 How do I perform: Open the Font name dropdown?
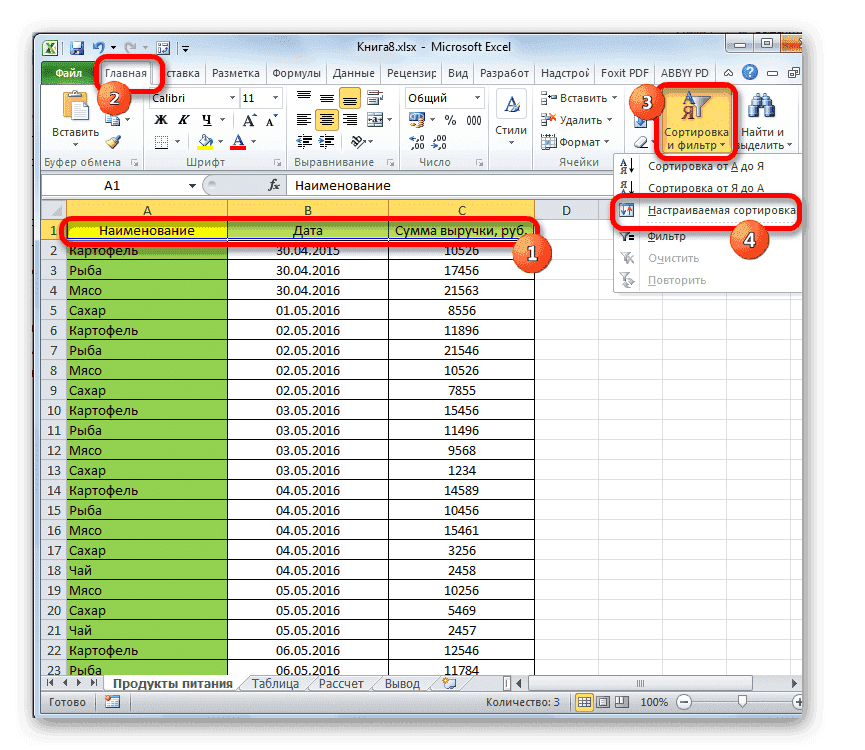pos(232,97)
